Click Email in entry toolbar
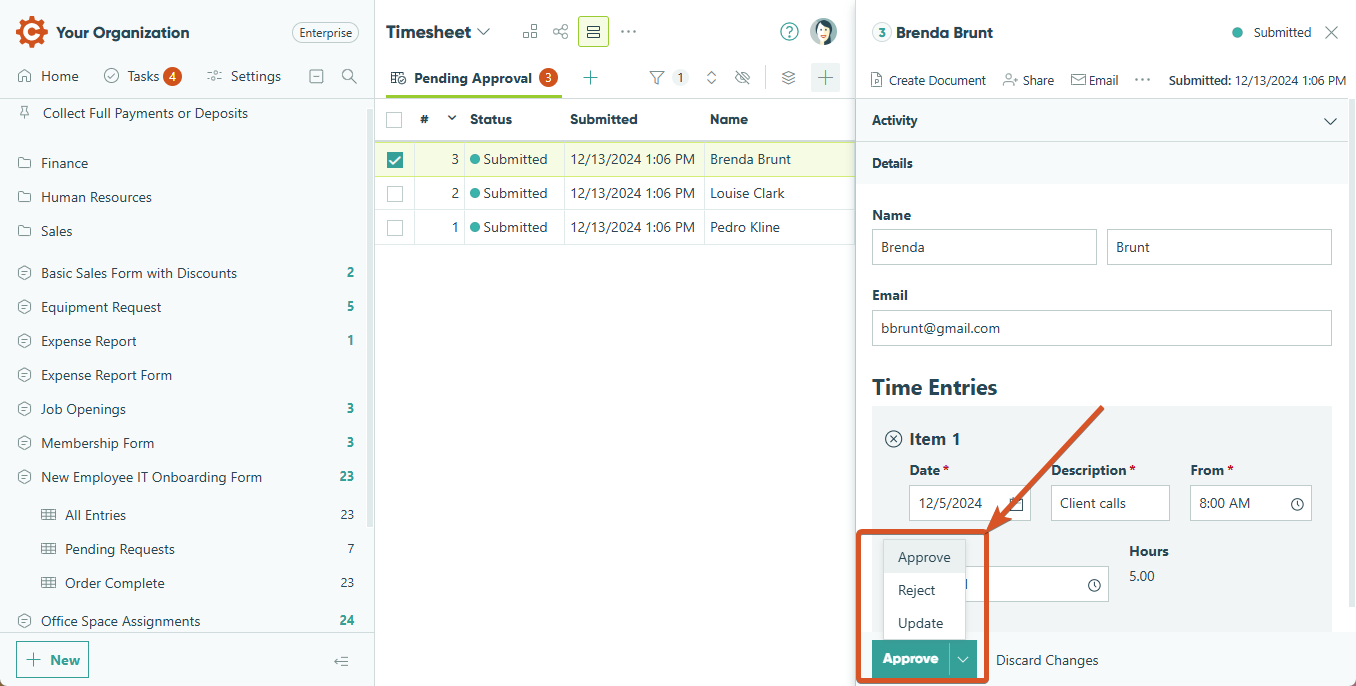Screen dimensions: 1356x686 [x=1094, y=80]
